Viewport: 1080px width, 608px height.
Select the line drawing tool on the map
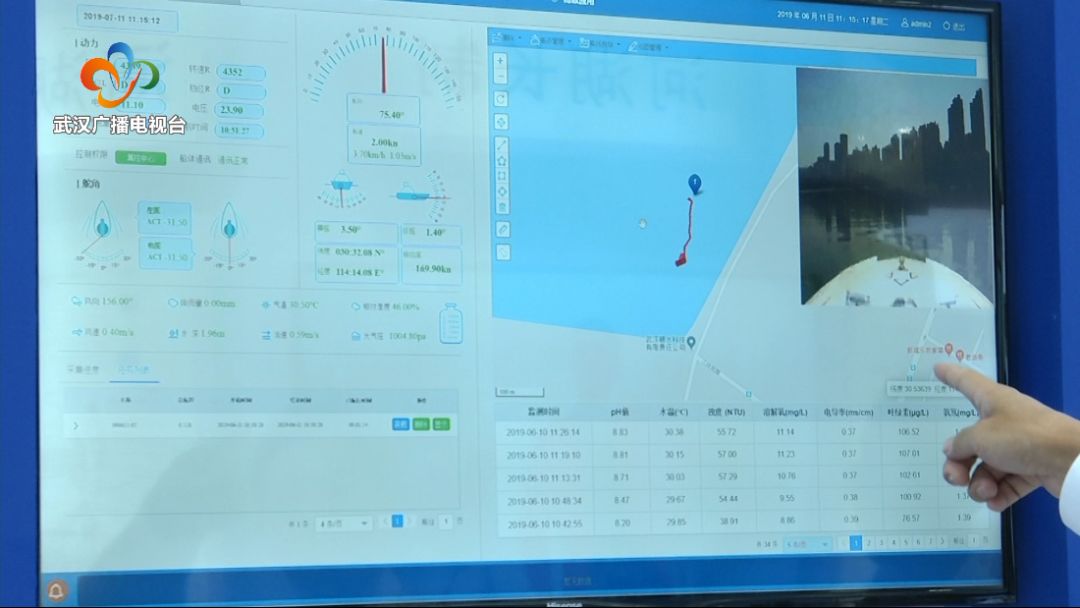[502, 145]
